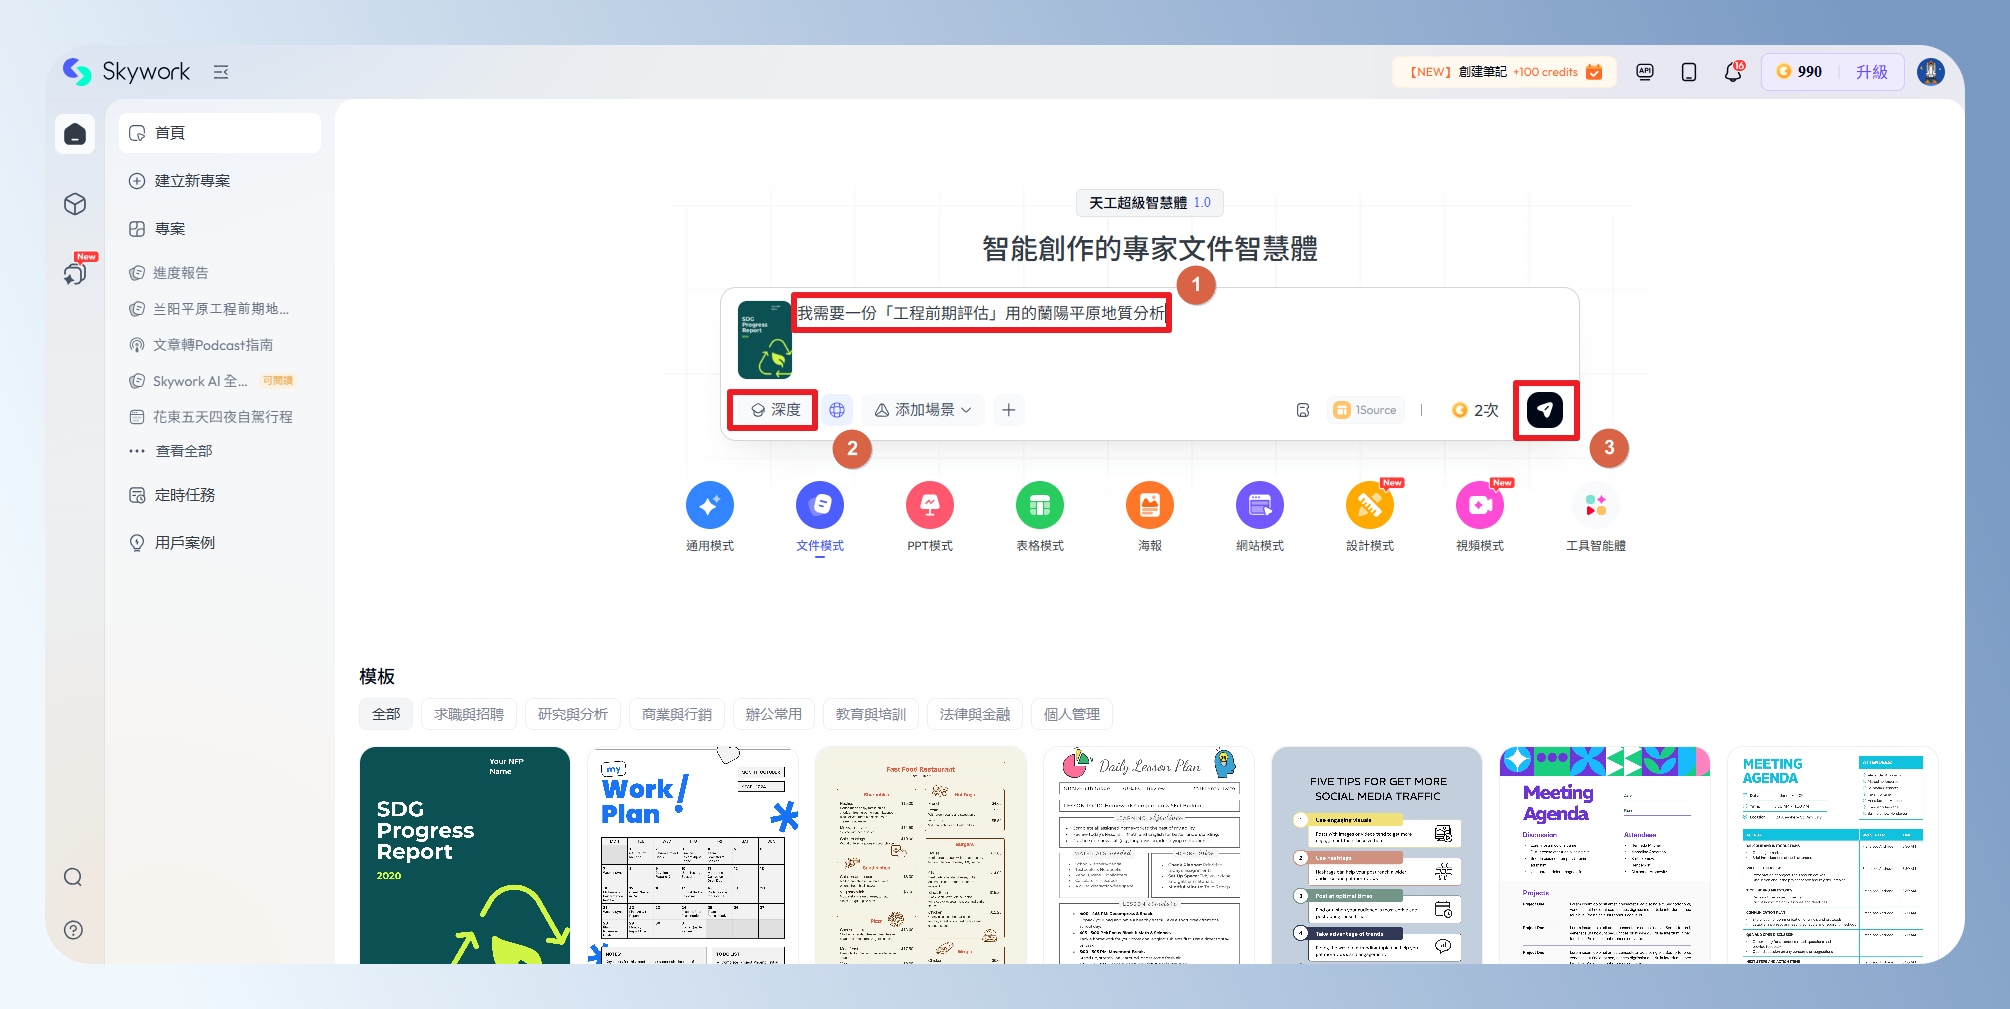The image size is (2010, 1009).
Task: Open 定時任務 in the sidebar
Action: coord(185,495)
